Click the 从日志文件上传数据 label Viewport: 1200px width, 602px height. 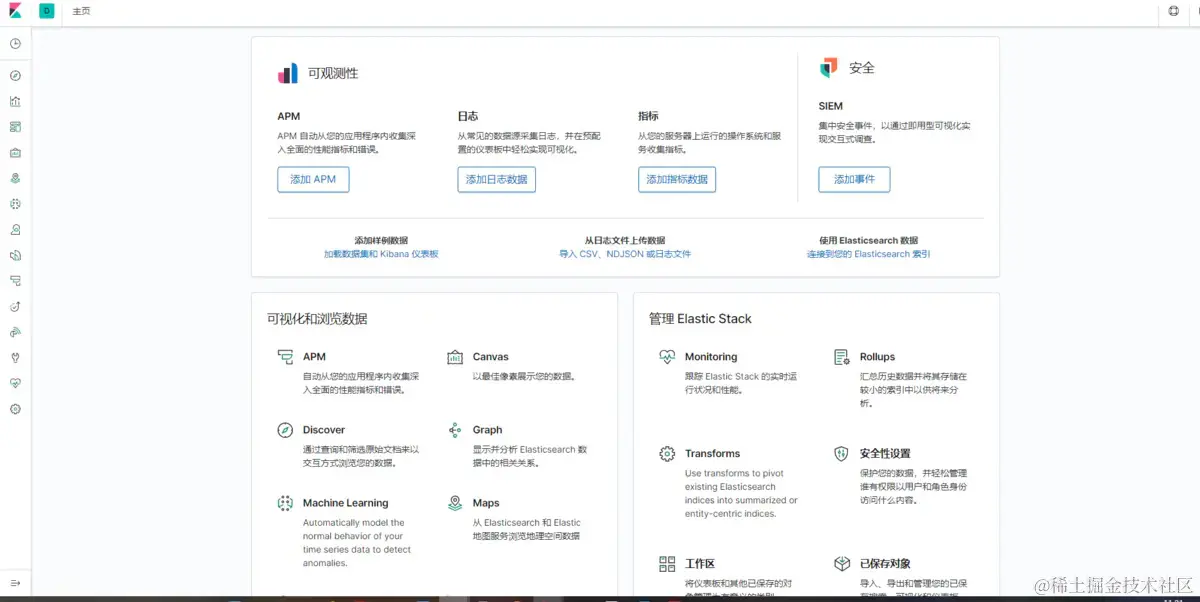[625, 241]
